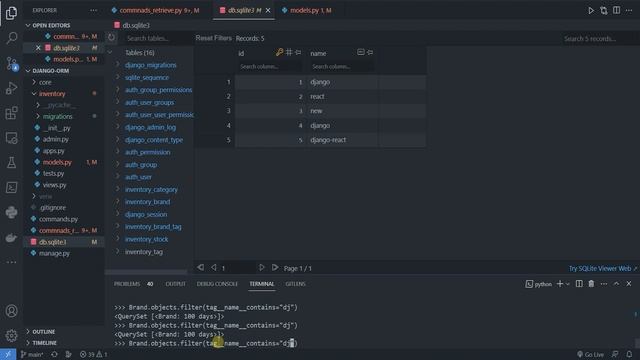The width and height of the screenshot is (640, 360).
Task: Maximize the panel with up chevron
Action: (x=616, y=284)
